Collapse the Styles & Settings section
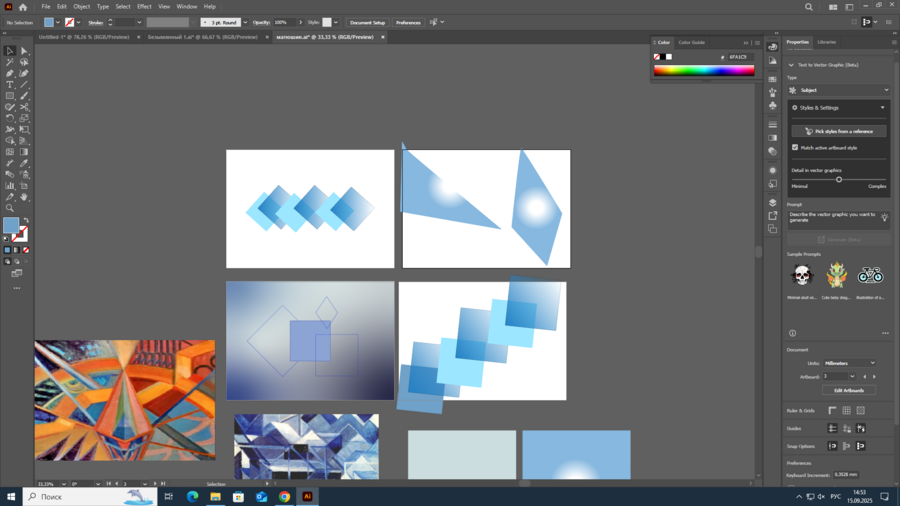This screenshot has width=900, height=506. coord(882,108)
